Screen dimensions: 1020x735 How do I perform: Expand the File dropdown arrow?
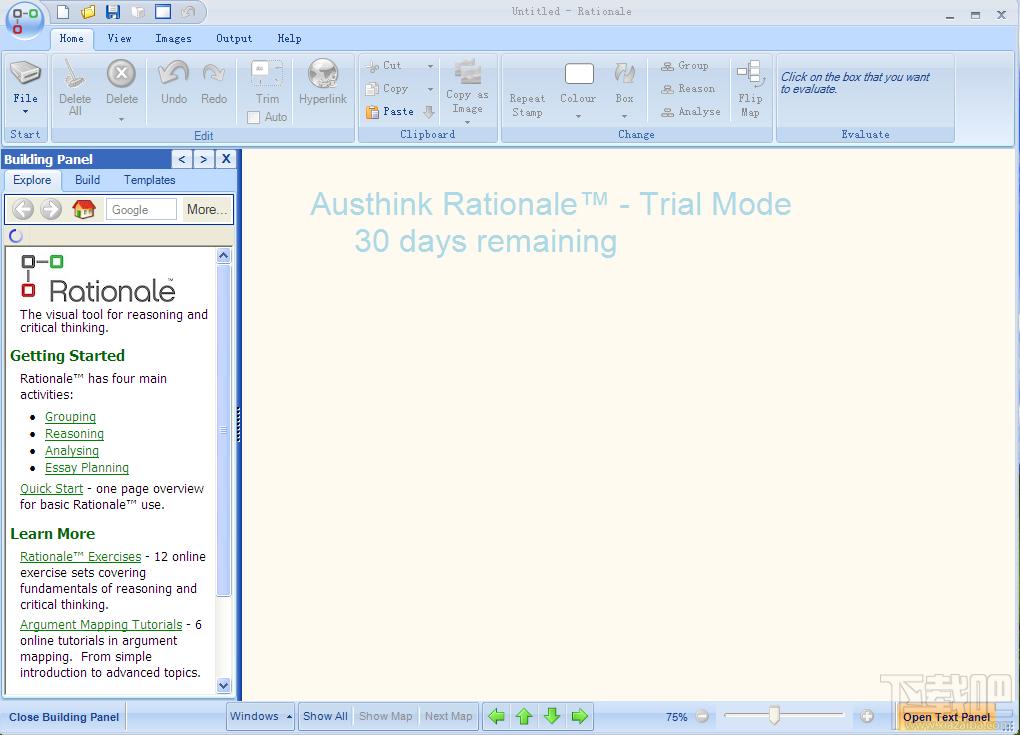pyautogui.click(x=25, y=112)
